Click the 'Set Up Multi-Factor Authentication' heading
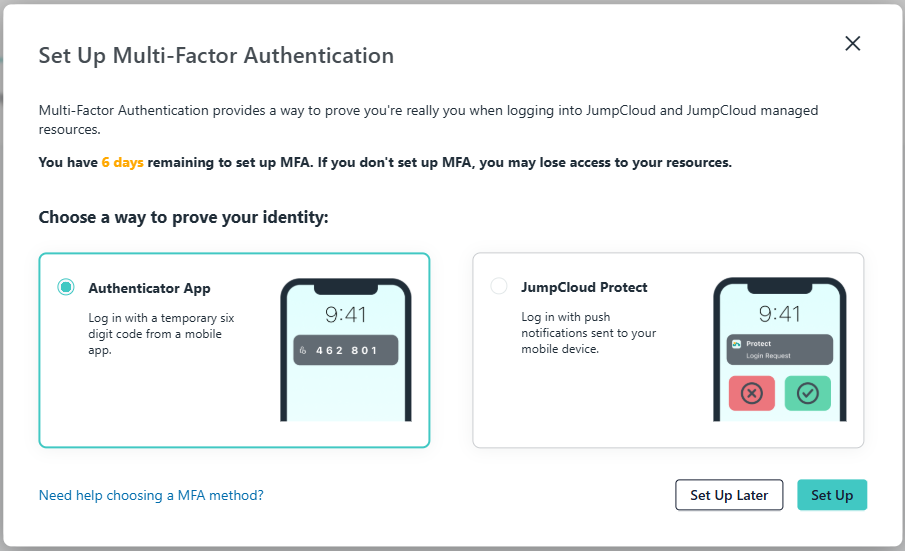The image size is (905, 551). click(216, 55)
